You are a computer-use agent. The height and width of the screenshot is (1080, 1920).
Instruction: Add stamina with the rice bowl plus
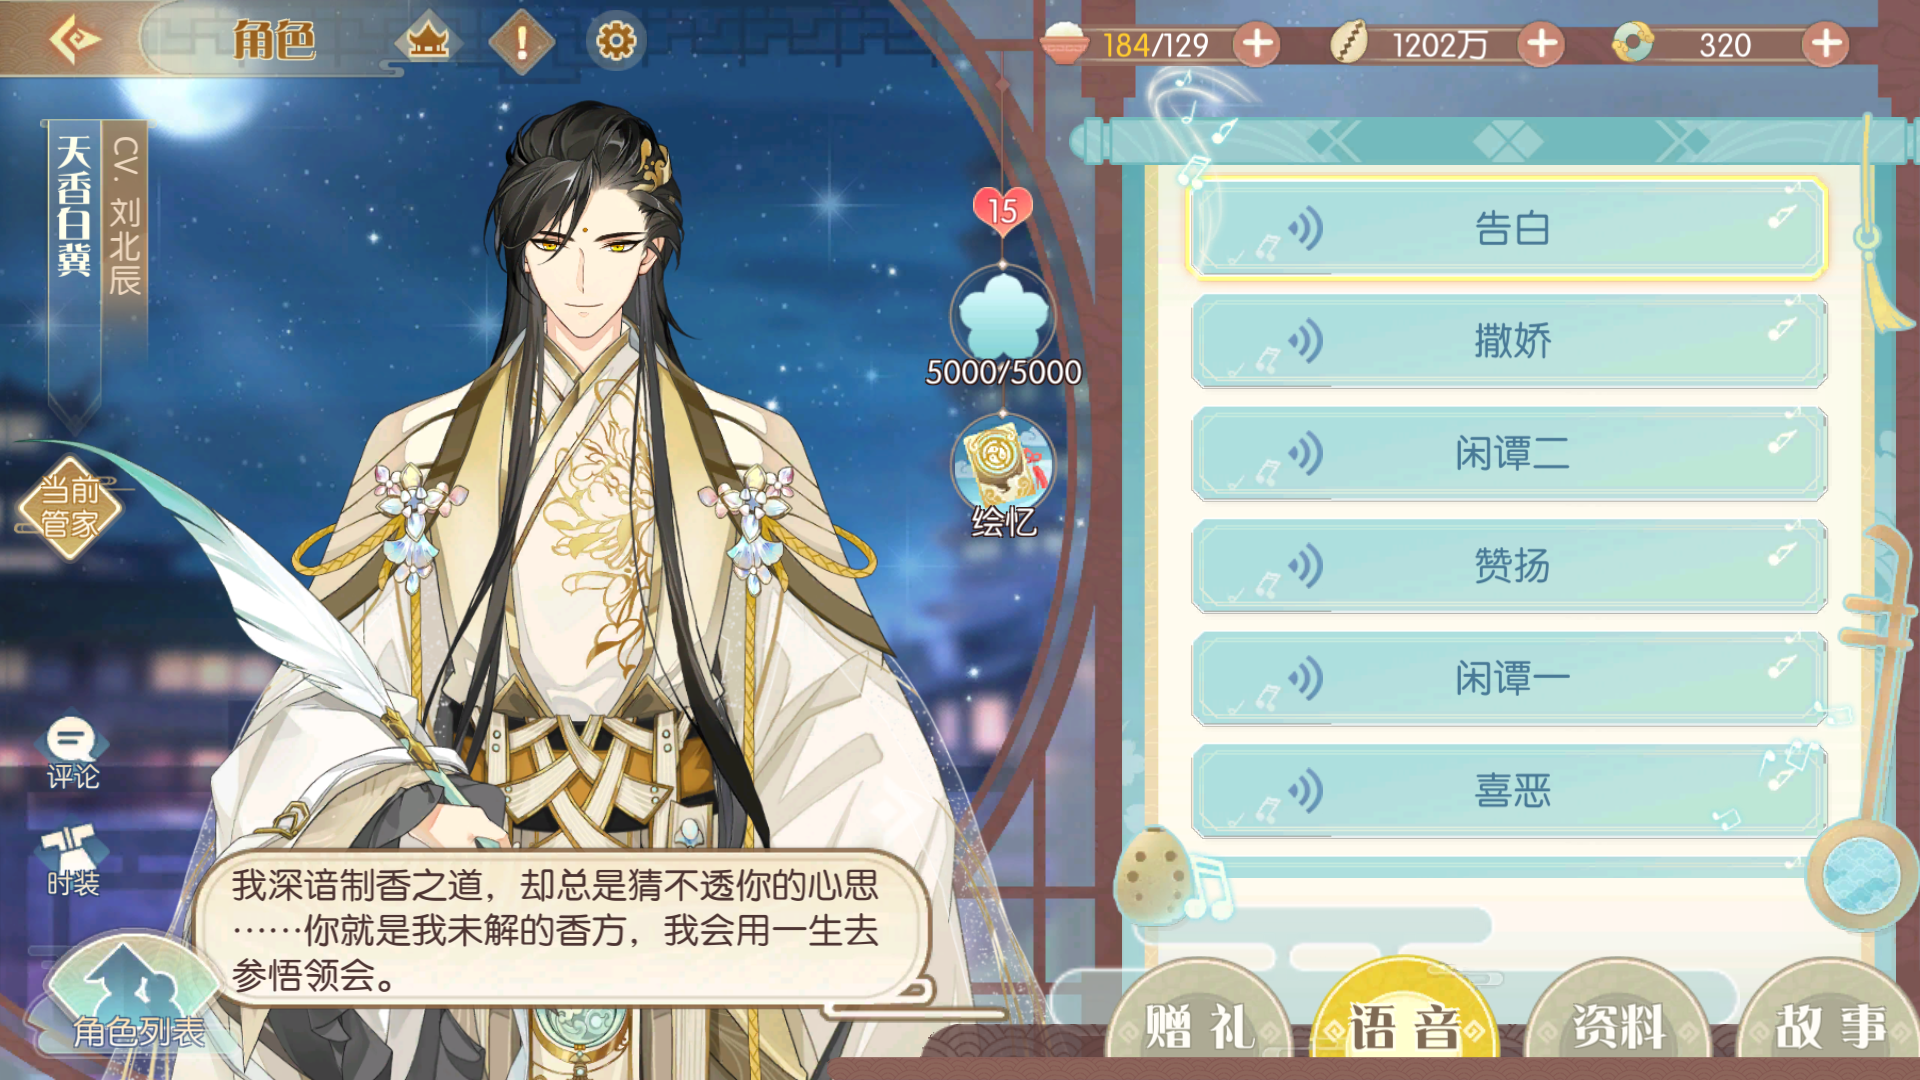click(x=1257, y=44)
